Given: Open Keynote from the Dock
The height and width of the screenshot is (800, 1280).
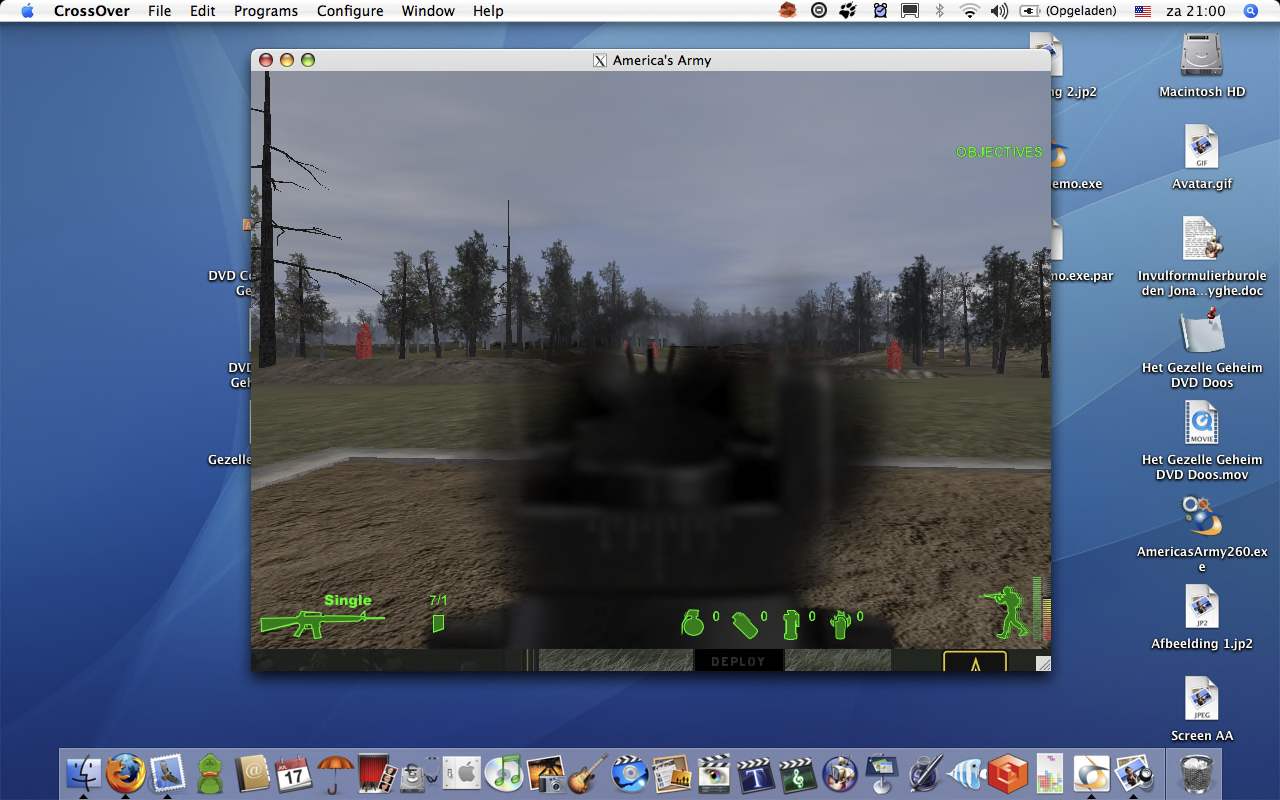Looking at the screenshot, I should click(x=882, y=773).
